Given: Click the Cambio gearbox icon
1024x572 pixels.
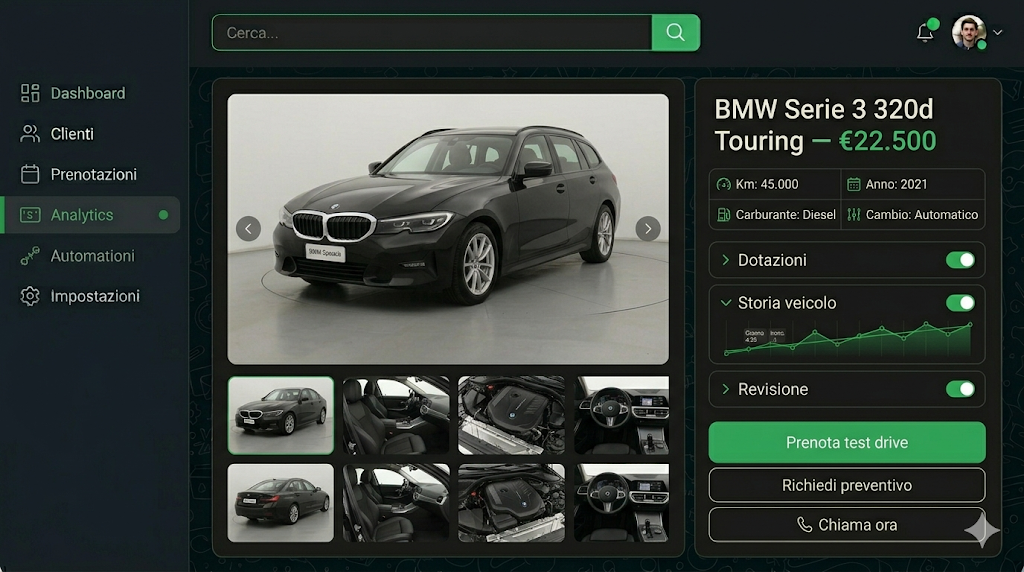Looking at the screenshot, I should coord(854,215).
